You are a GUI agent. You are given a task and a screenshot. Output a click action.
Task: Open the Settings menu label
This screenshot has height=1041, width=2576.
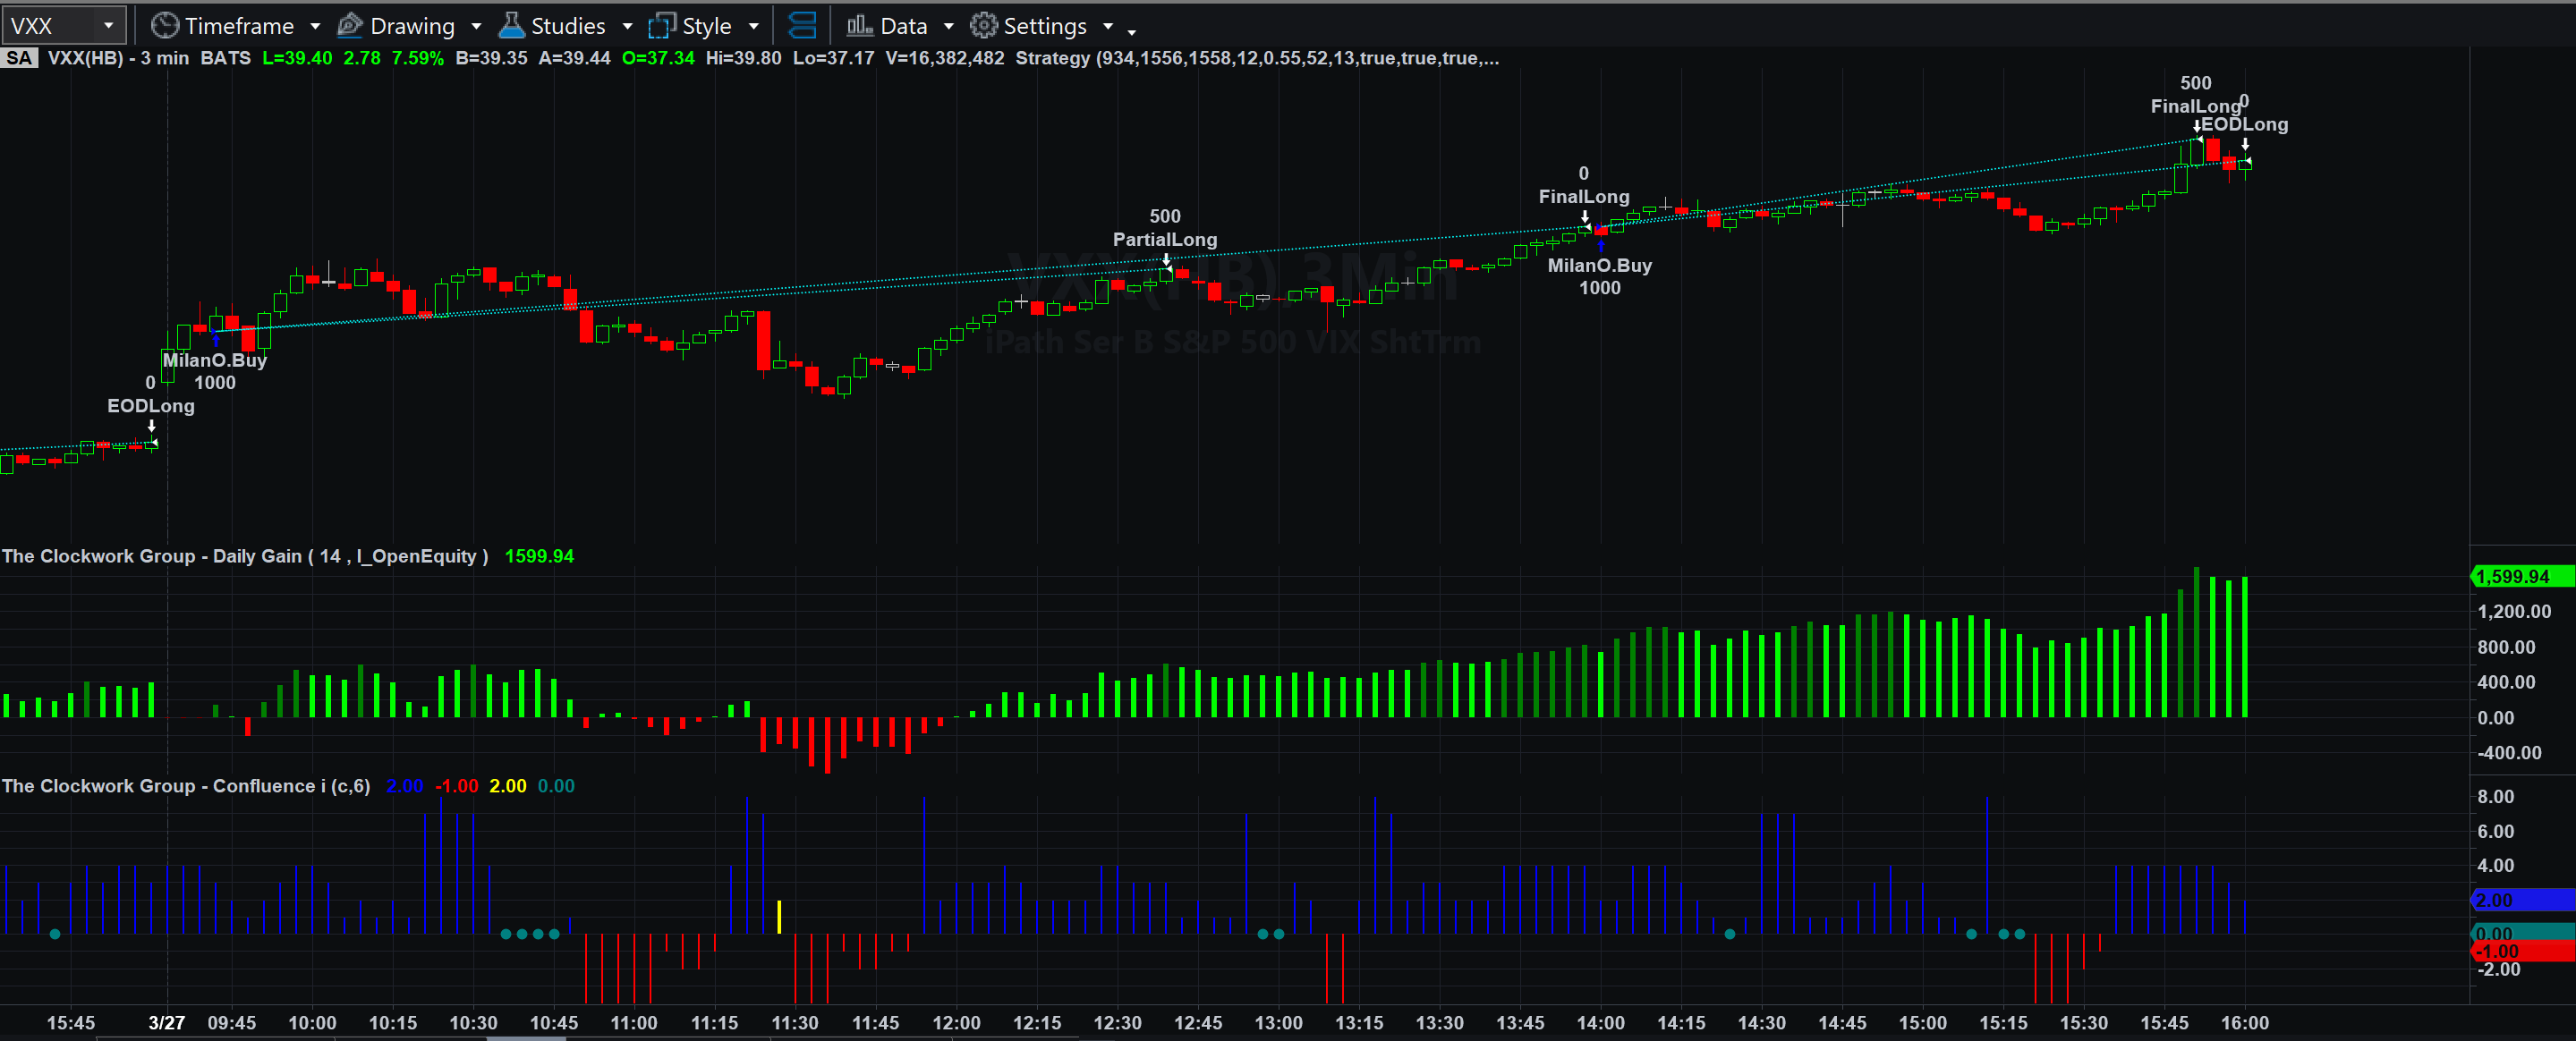point(1044,26)
